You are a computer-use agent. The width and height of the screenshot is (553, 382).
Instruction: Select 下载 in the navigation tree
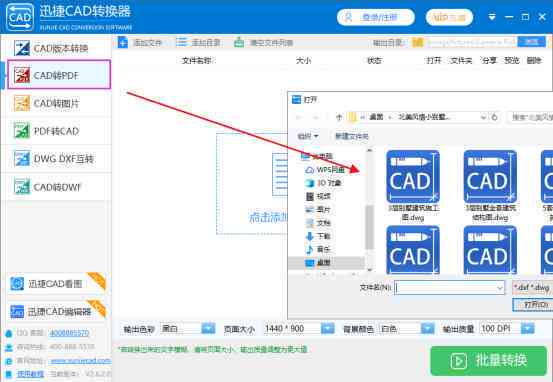(318, 236)
